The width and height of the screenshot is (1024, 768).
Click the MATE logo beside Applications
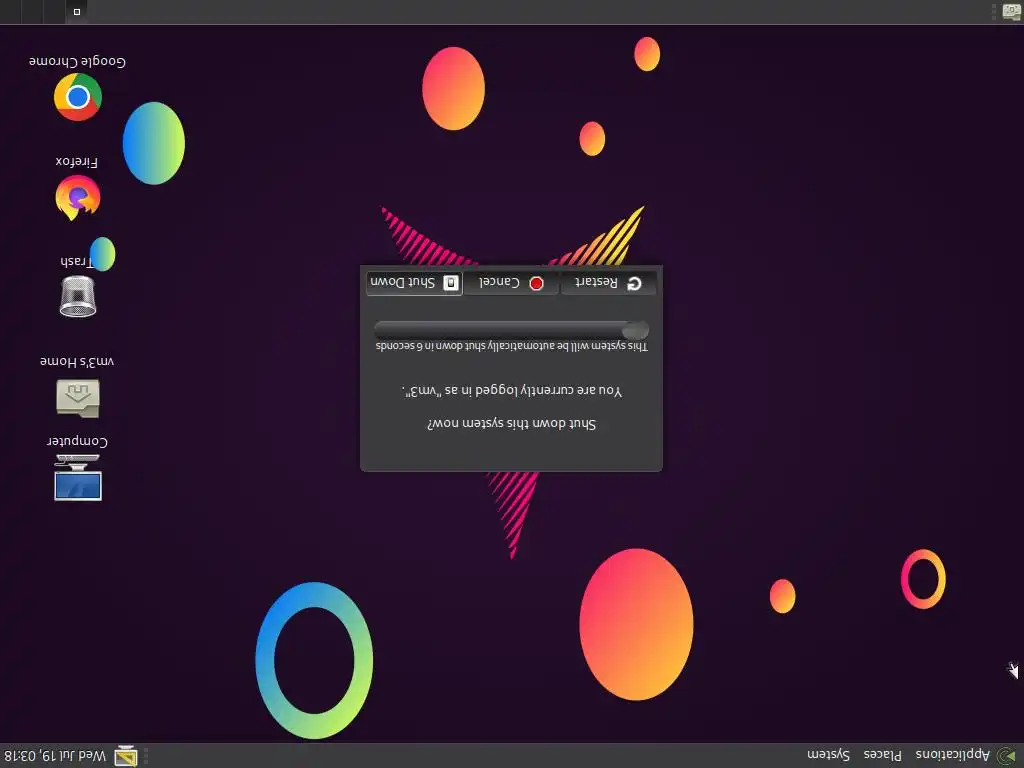click(x=1008, y=756)
